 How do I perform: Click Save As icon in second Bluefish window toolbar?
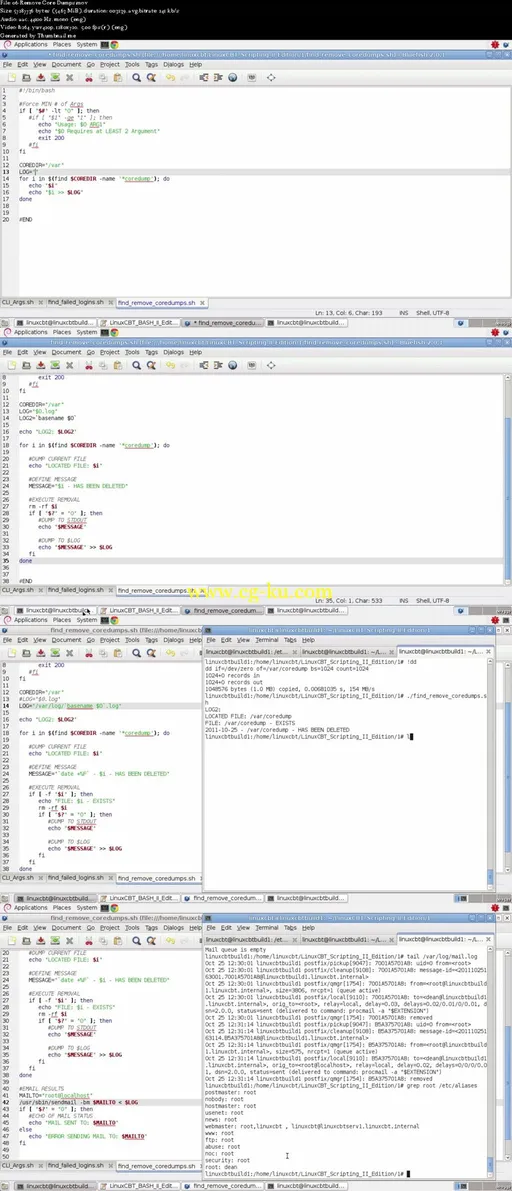pyautogui.click(x=55, y=365)
